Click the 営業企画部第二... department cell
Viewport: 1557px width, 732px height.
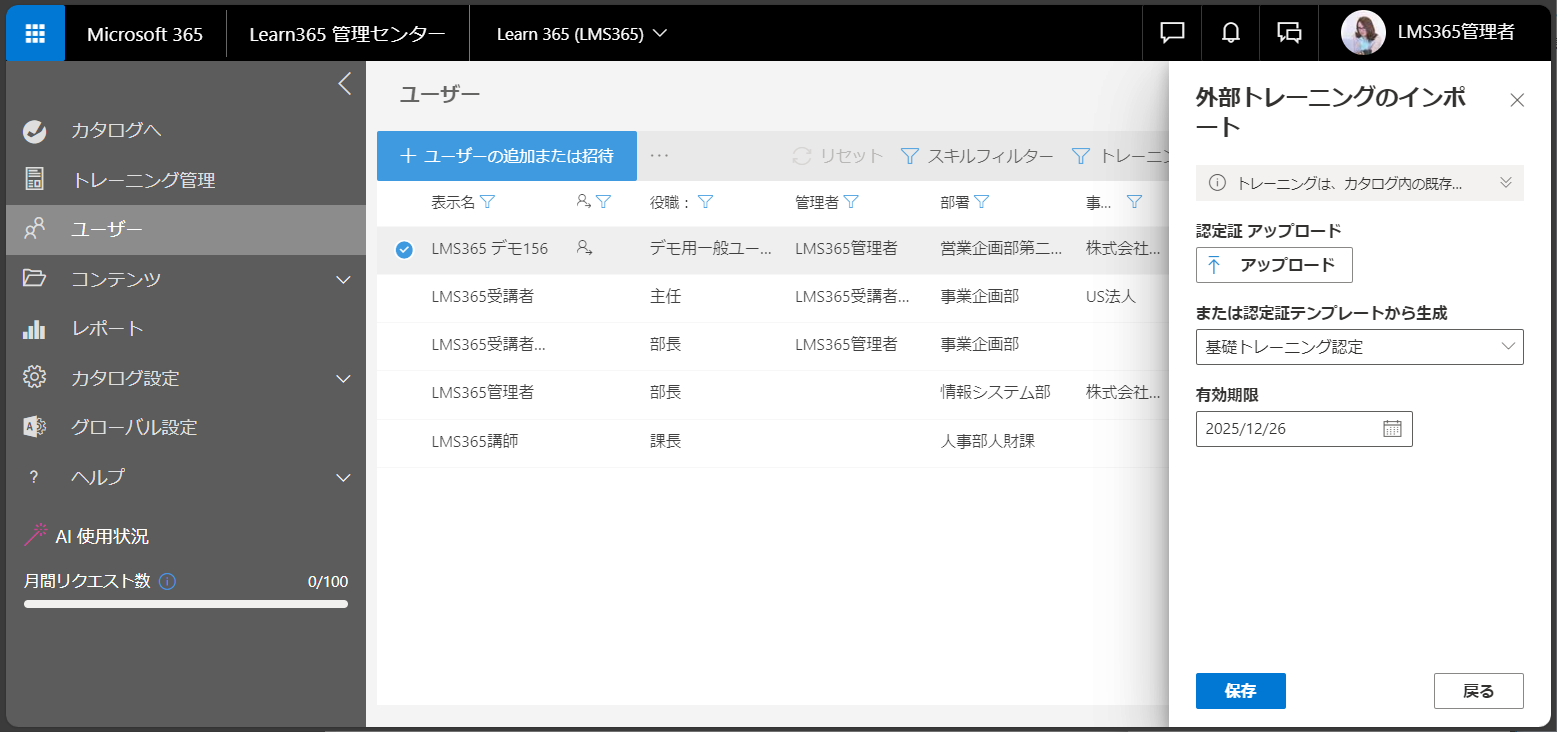[1001, 249]
